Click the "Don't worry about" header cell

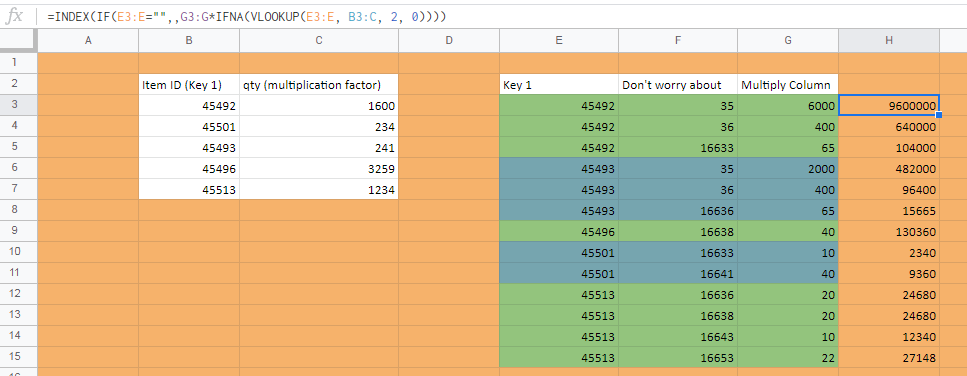[678, 84]
